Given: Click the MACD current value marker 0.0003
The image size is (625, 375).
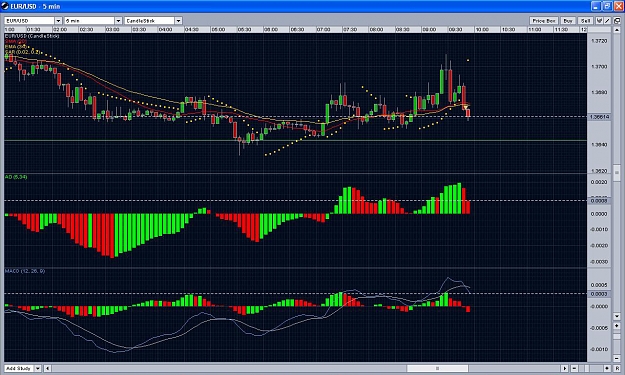Looking at the screenshot, I should pos(599,294).
